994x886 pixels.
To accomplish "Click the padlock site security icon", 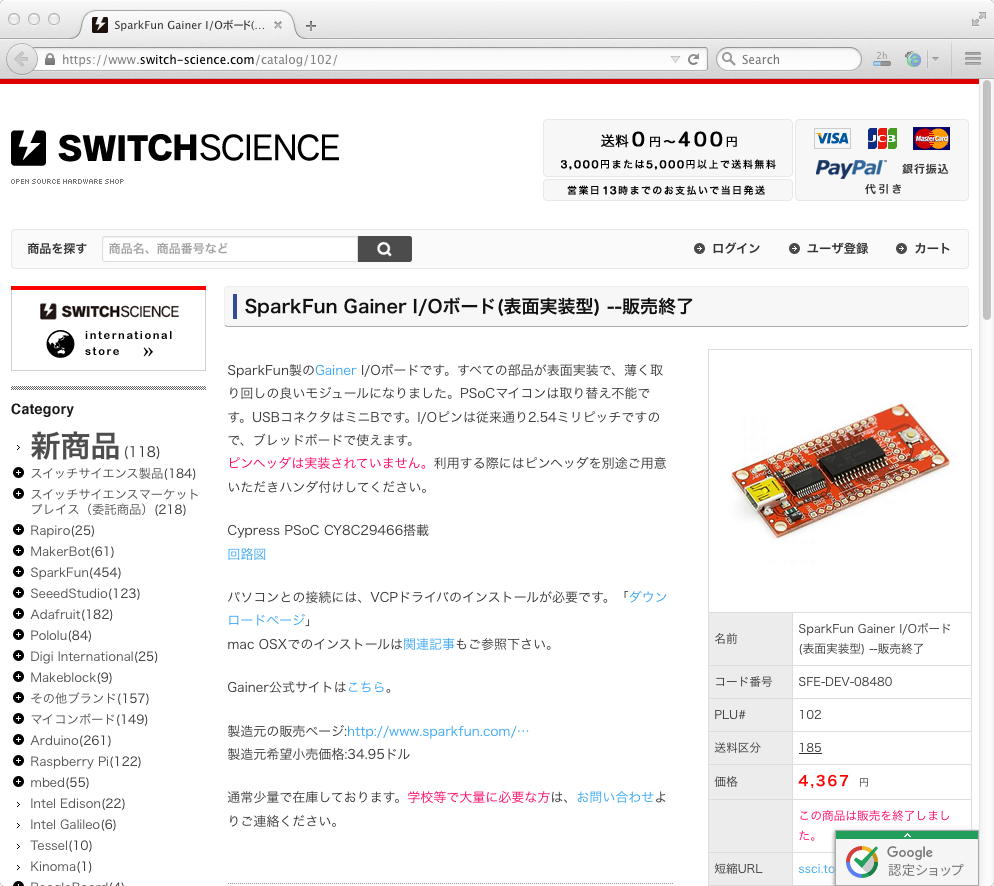I will [x=49, y=59].
